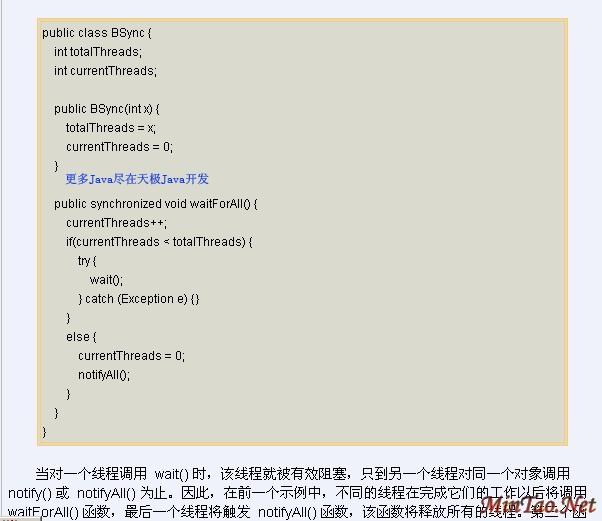Select the 'int totalThreads;' declaration line
602x521 pixels.
point(98,52)
